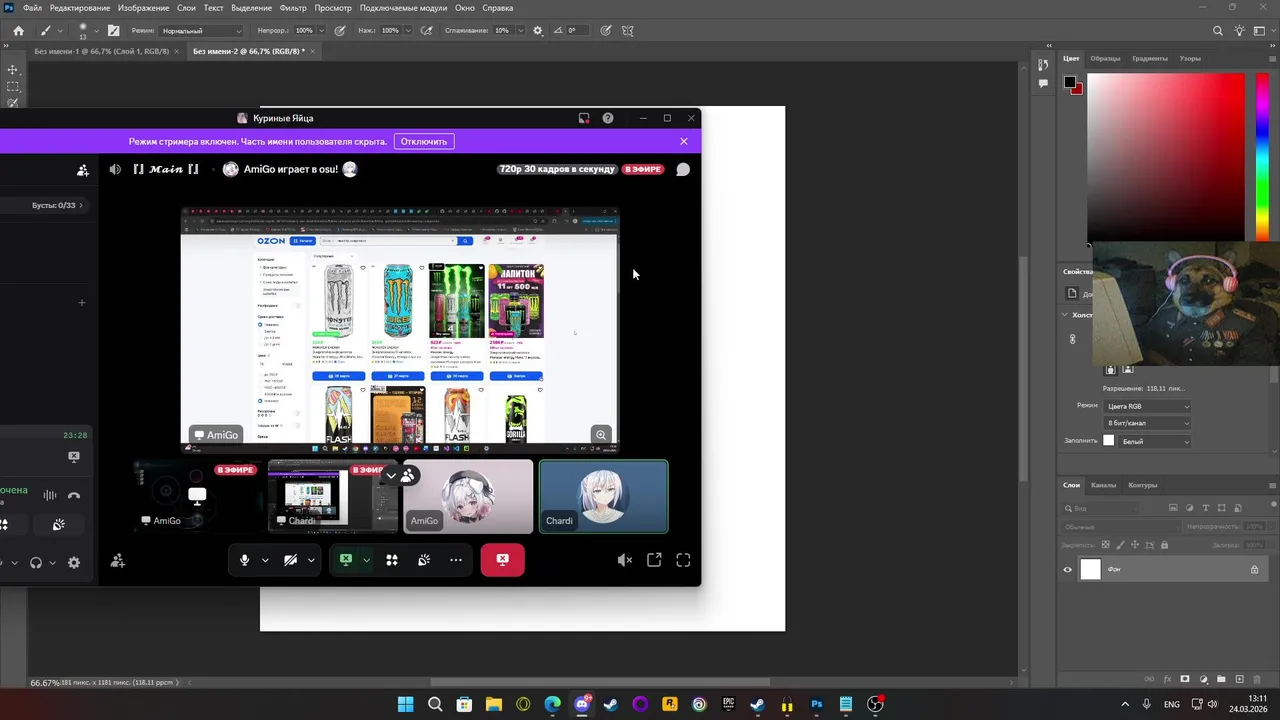Switch to the 'Образцы' panel tab
The height and width of the screenshot is (720, 1280).
[1105, 58]
